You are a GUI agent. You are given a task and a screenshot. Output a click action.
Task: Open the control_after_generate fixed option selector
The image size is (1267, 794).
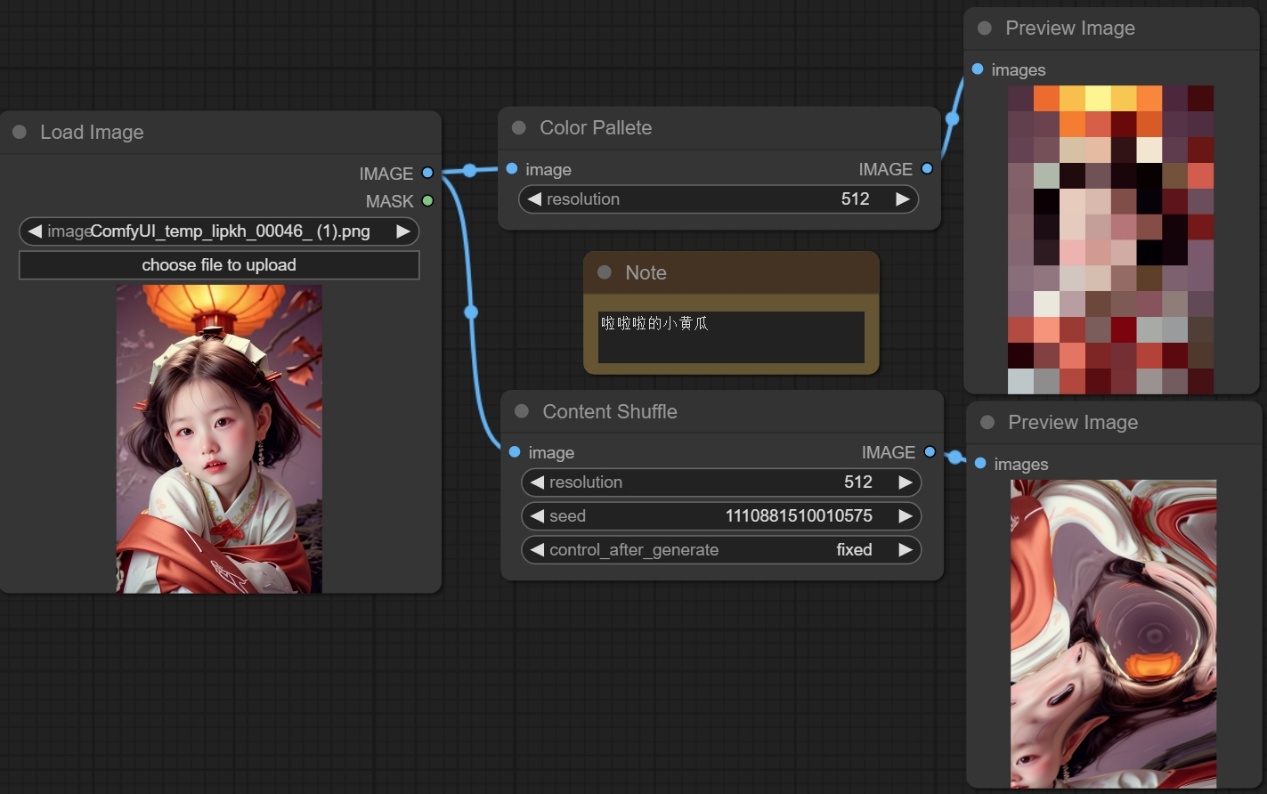click(x=720, y=550)
